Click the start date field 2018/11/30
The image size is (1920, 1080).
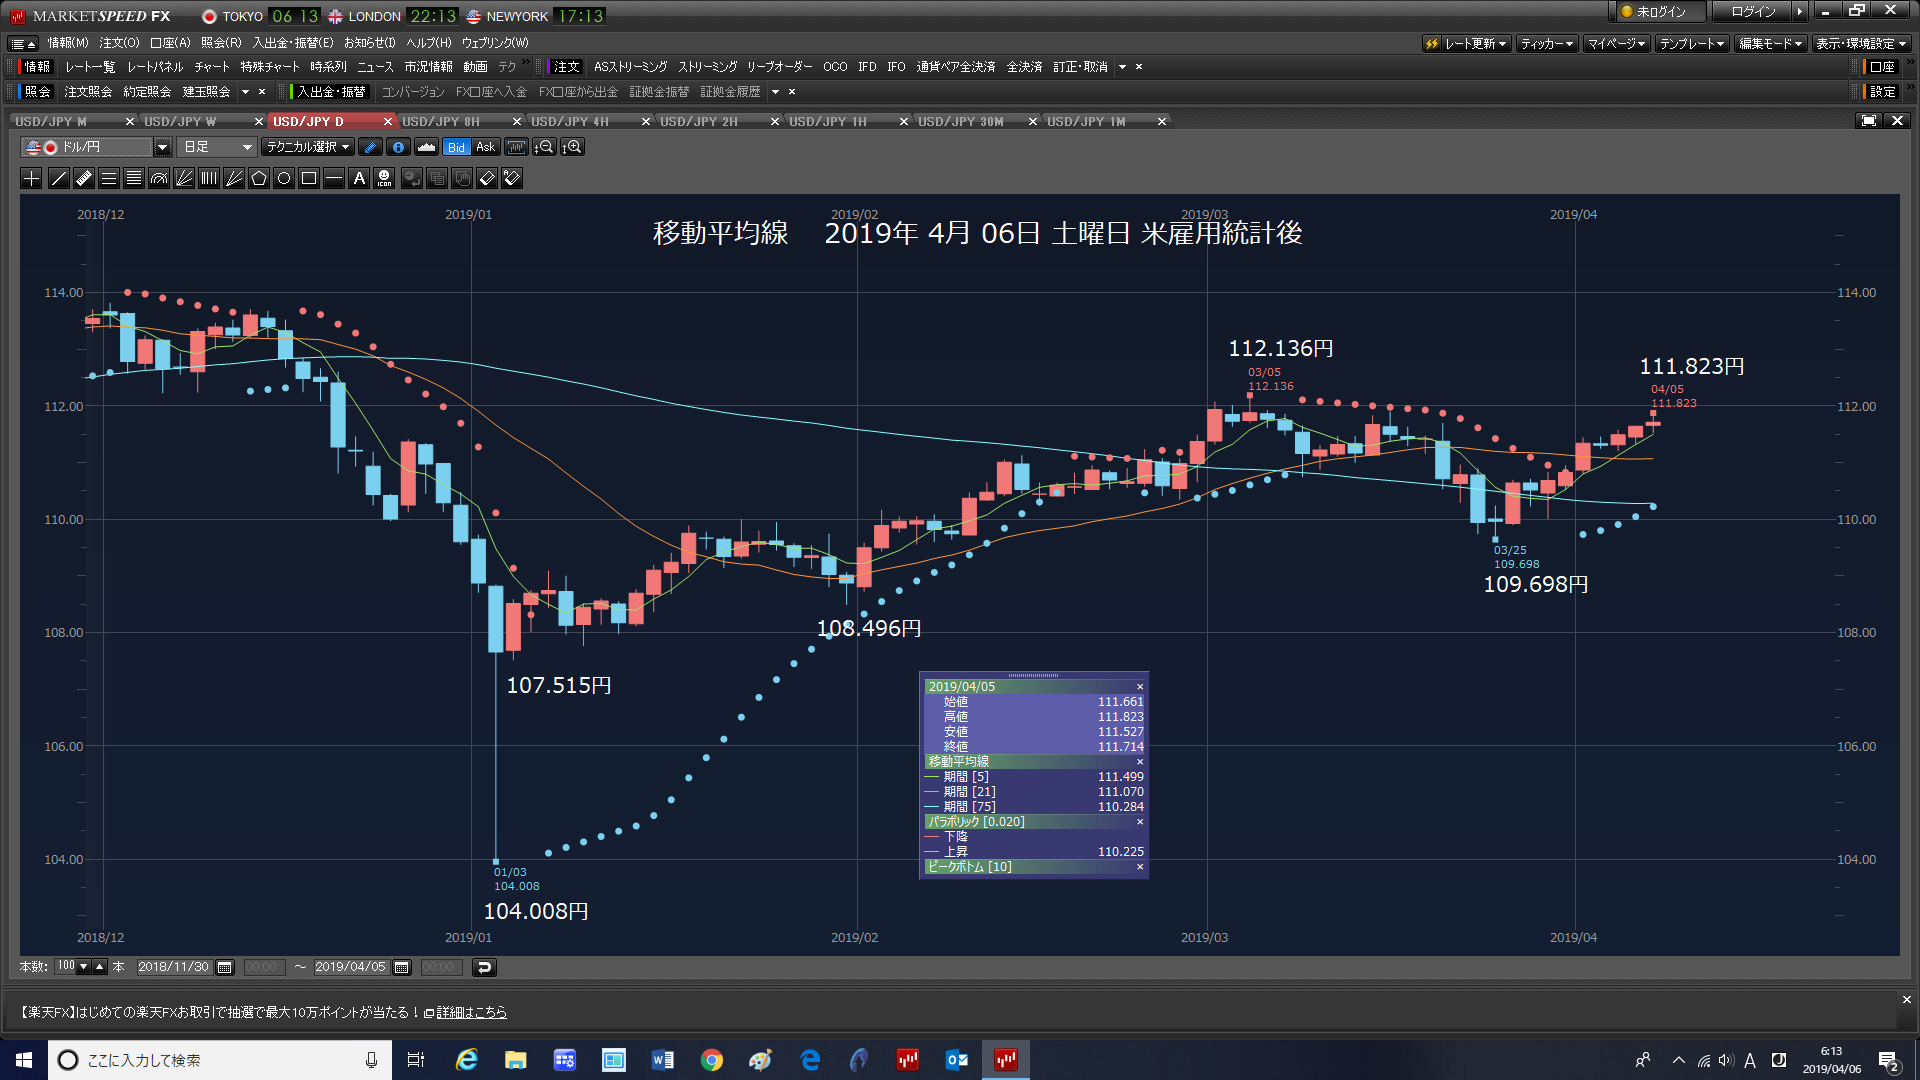pyautogui.click(x=174, y=967)
